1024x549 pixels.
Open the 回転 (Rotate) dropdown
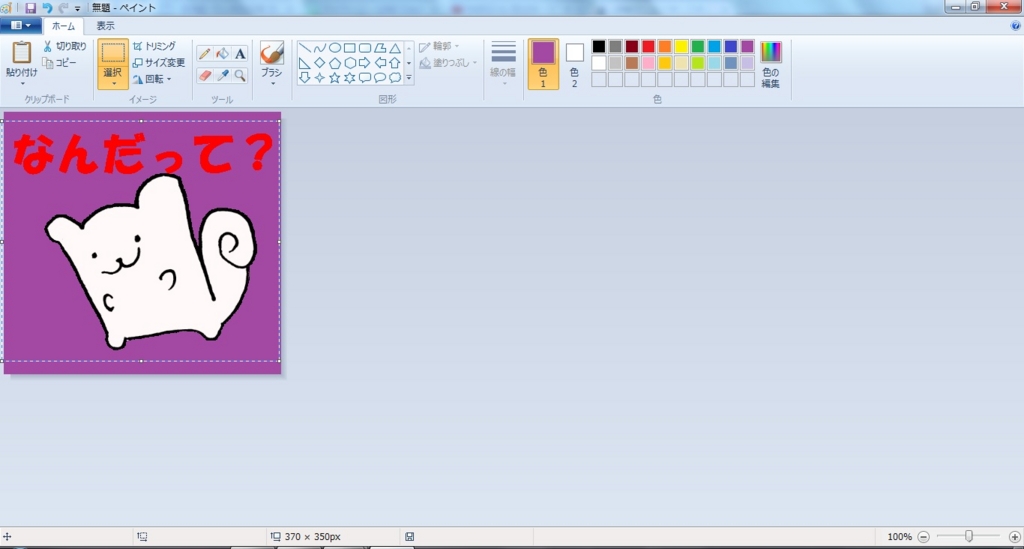point(152,79)
